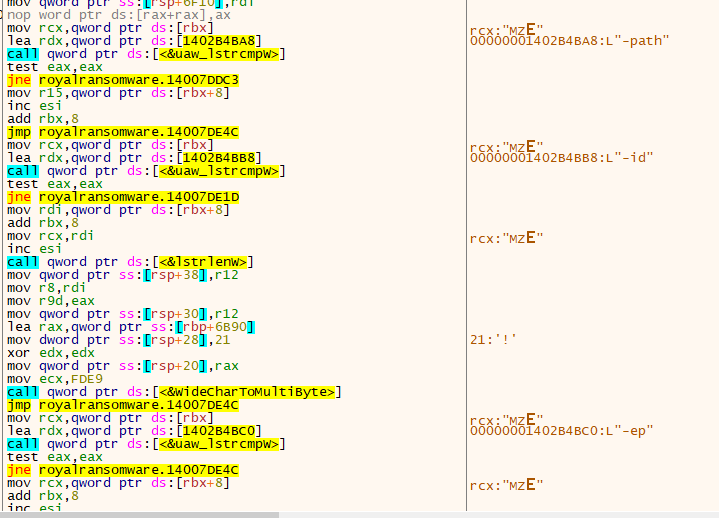Select the mov rdi,qword ptr ds:[rbx+8] line

(x=118, y=210)
